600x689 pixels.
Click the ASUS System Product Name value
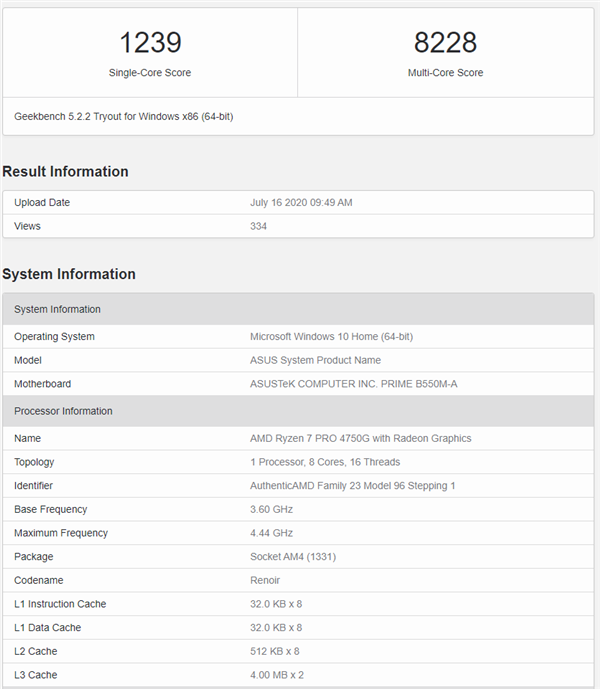point(315,360)
